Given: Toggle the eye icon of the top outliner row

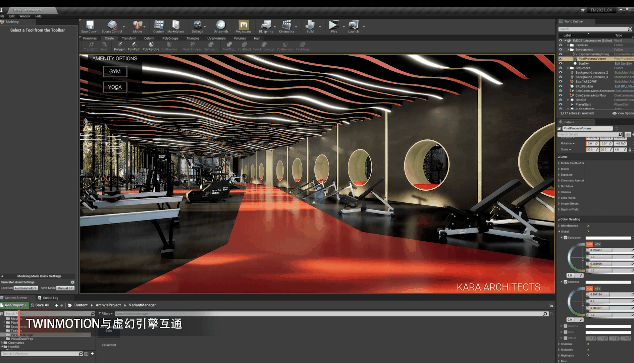Looking at the screenshot, I should [x=560, y=41].
